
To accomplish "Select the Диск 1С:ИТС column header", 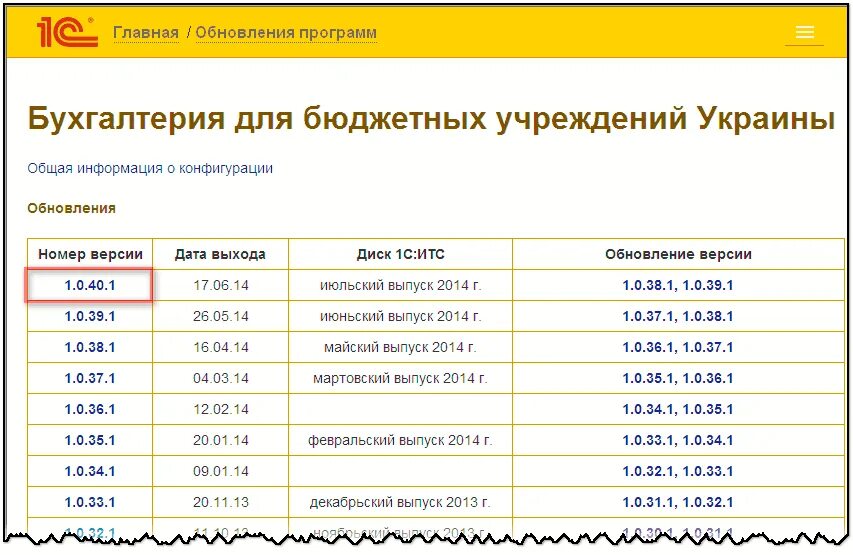I will 400,254.
